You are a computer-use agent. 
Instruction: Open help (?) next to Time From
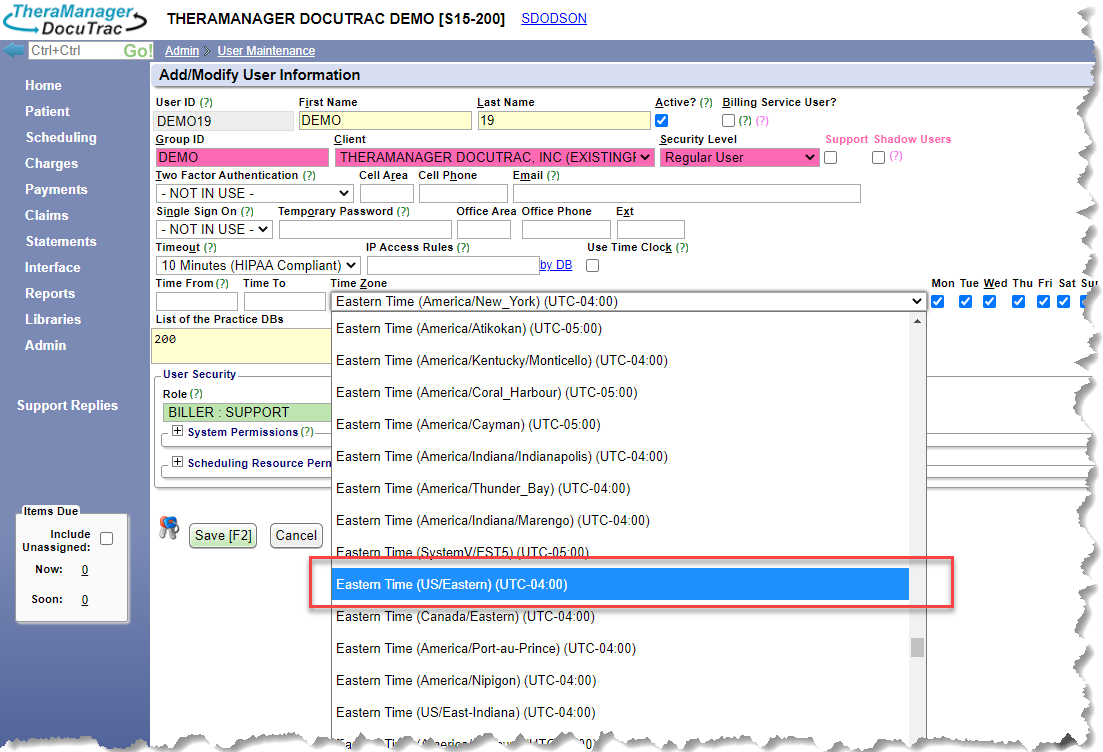click(x=222, y=283)
